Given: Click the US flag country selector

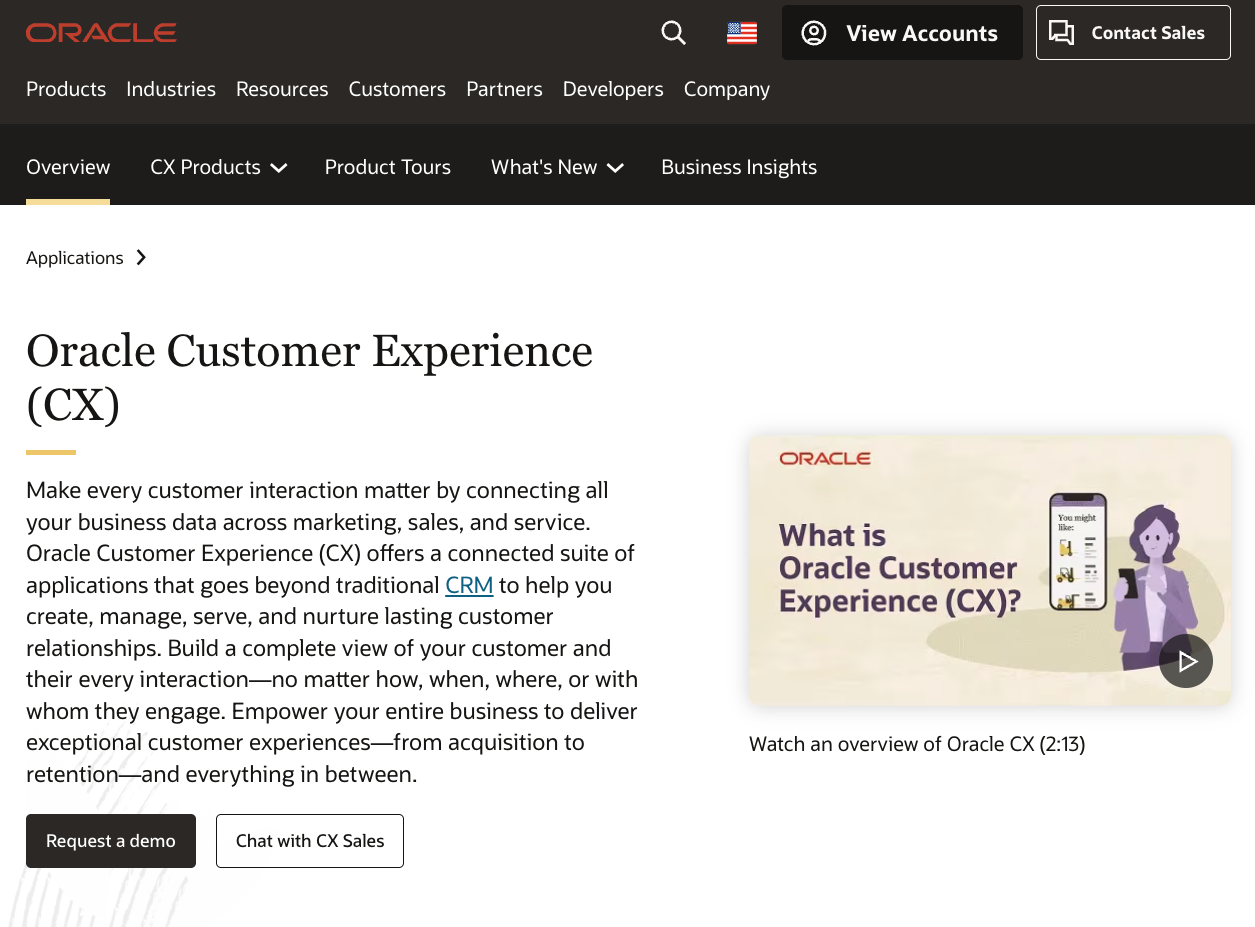Looking at the screenshot, I should pos(742,33).
